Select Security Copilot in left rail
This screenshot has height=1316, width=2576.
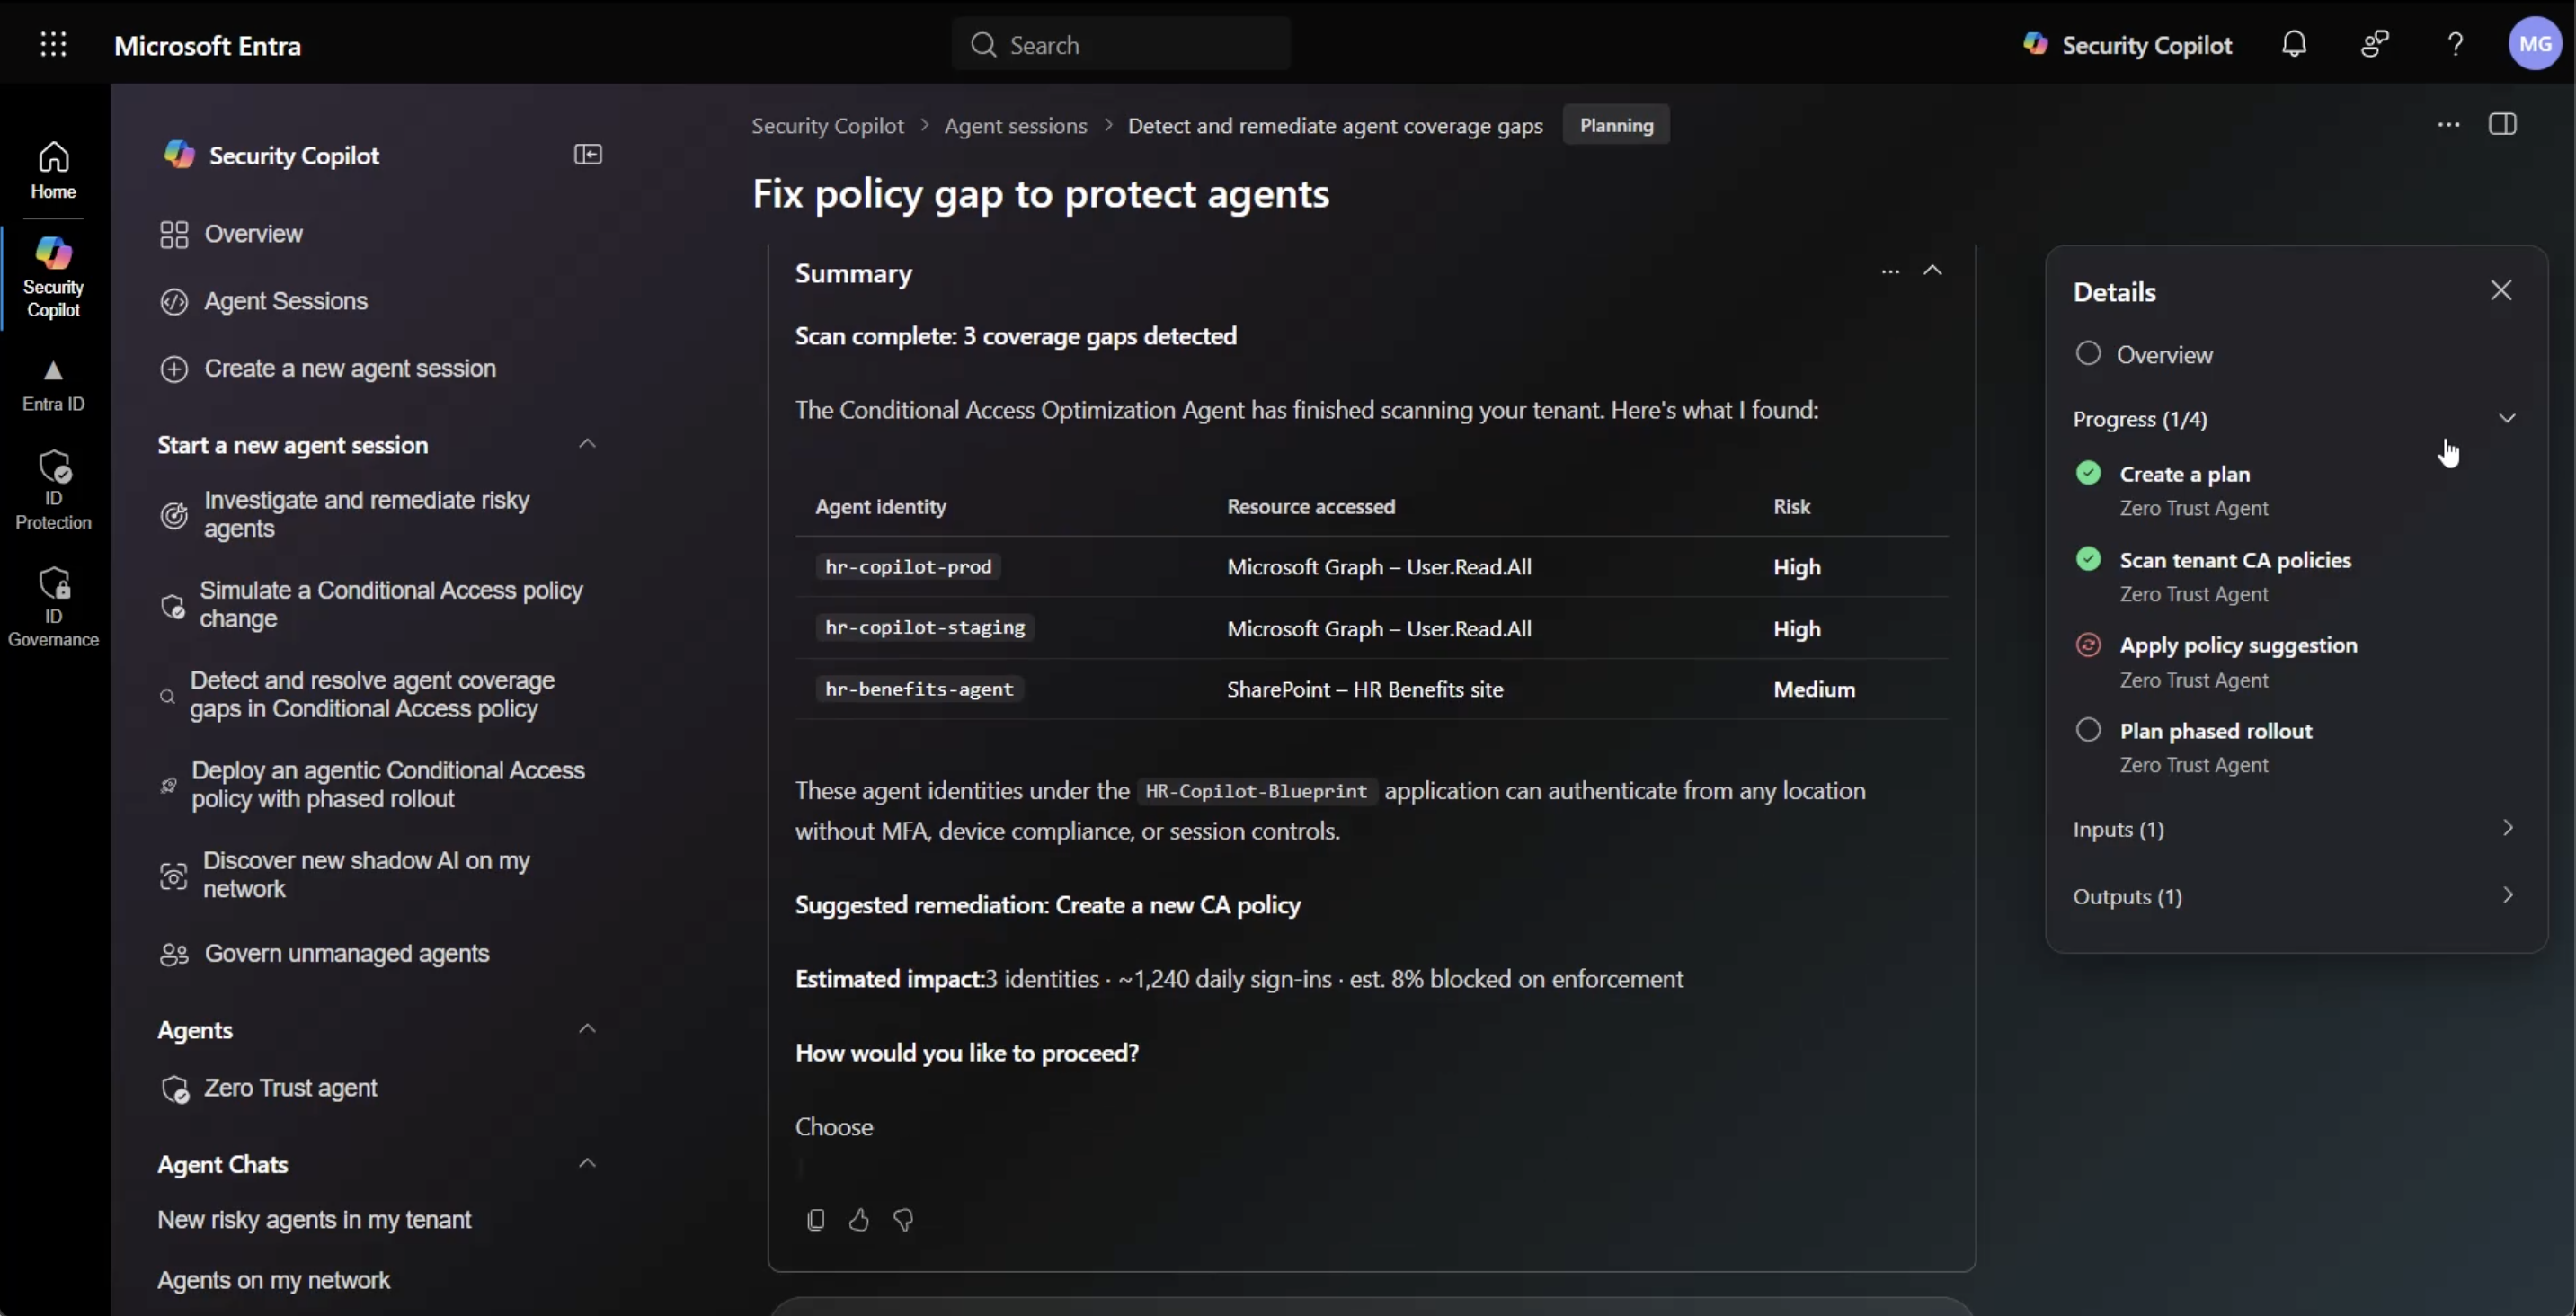[x=53, y=277]
